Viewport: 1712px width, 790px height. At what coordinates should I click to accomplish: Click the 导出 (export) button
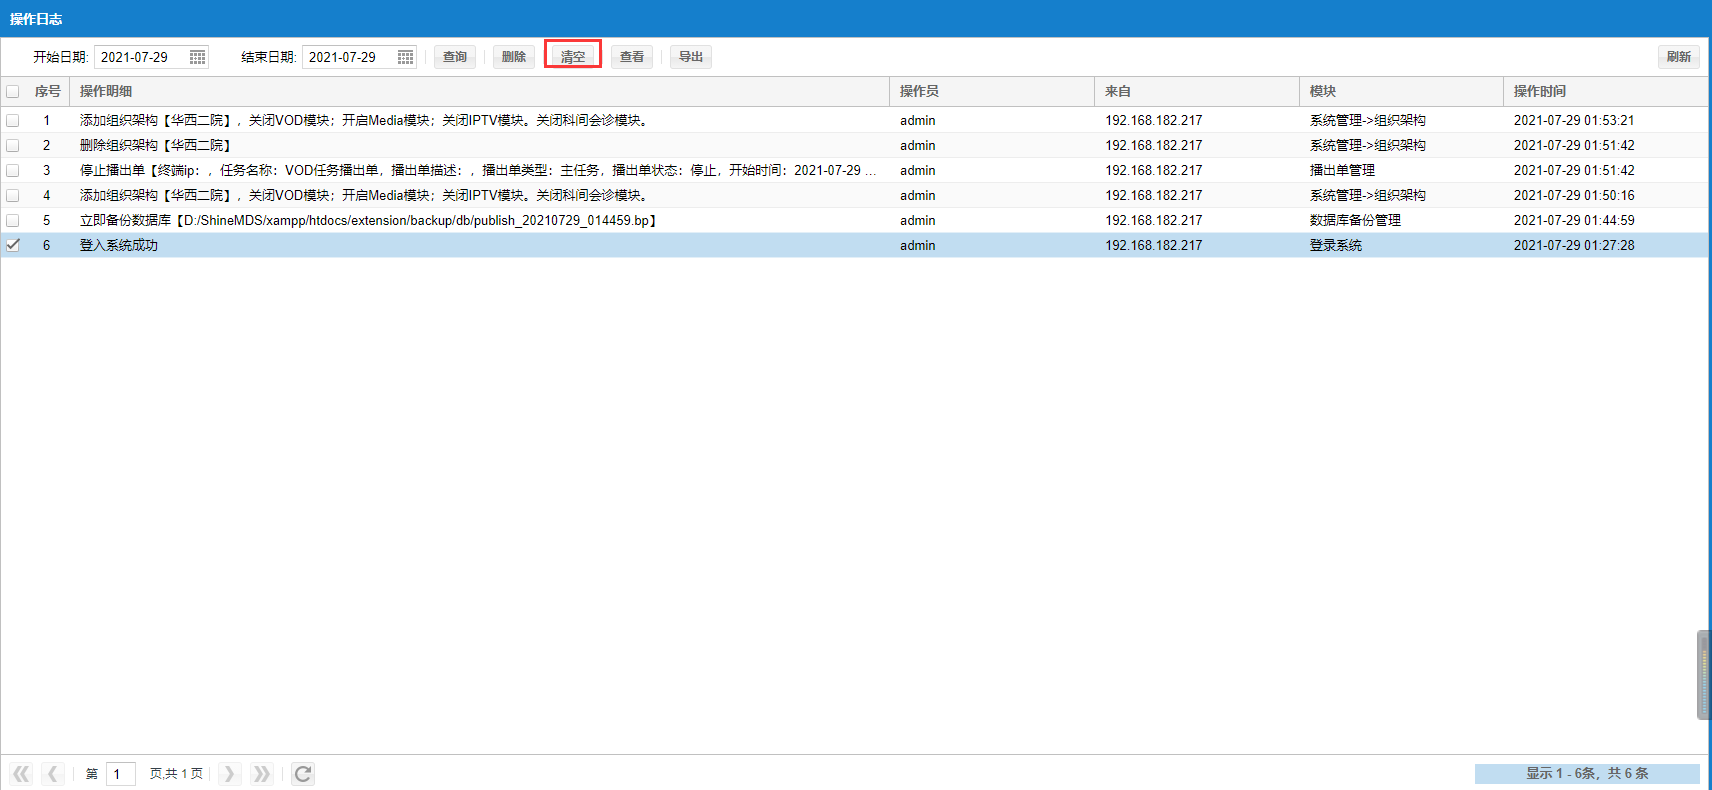[691, 57]
